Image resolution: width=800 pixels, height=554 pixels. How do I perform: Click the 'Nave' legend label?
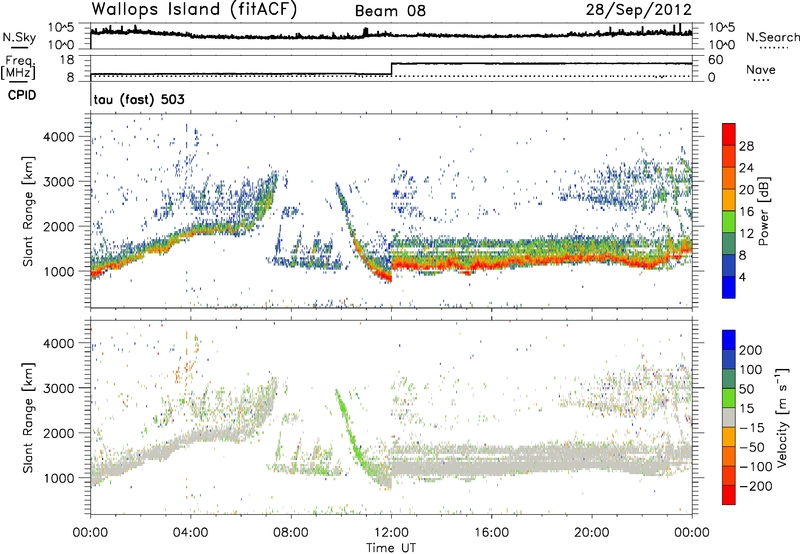[761, 70]
